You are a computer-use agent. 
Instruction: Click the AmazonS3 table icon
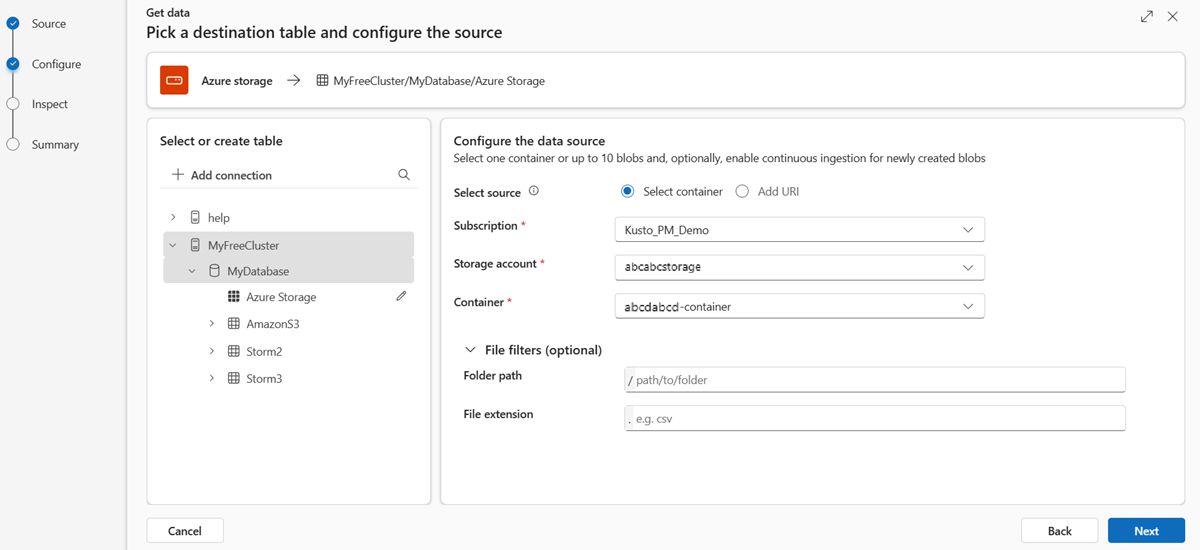coord(233,324)
